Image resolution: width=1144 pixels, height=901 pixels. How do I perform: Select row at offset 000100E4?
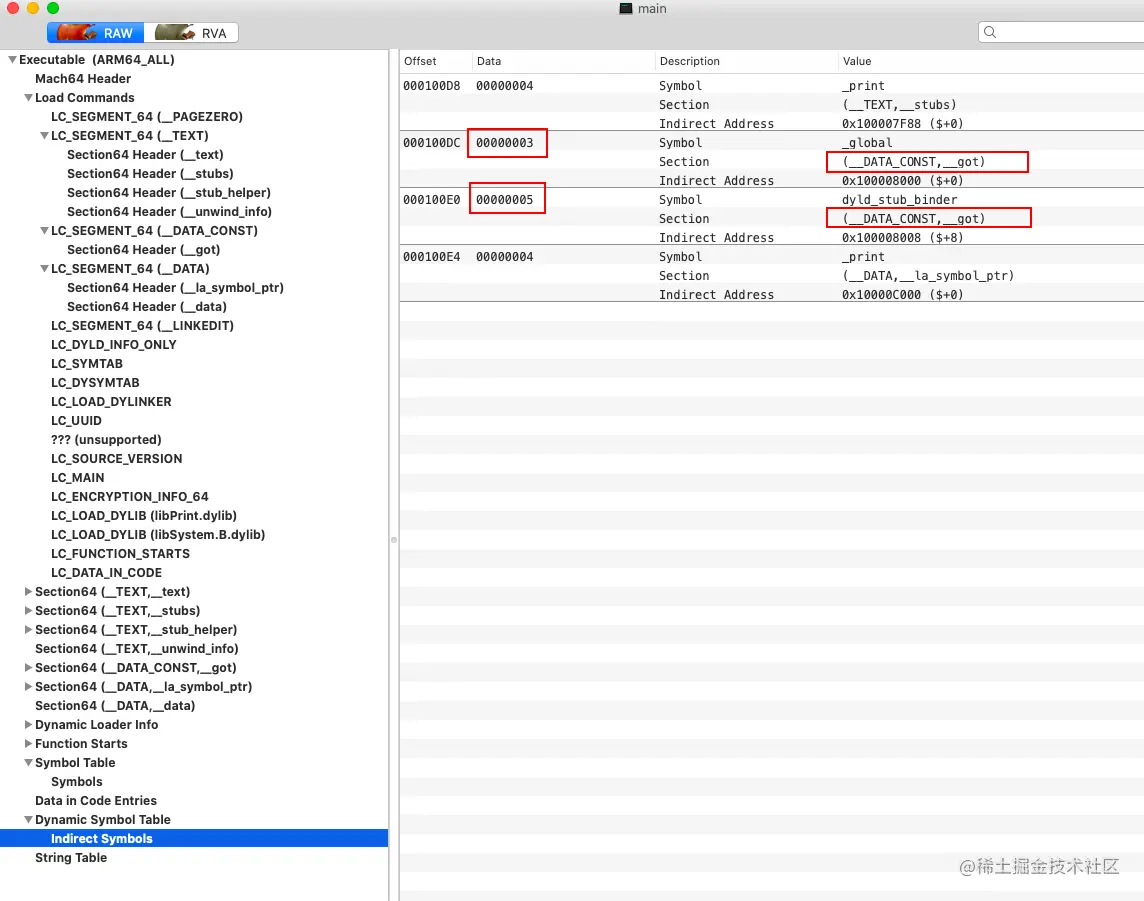click(x=772, y=256)
